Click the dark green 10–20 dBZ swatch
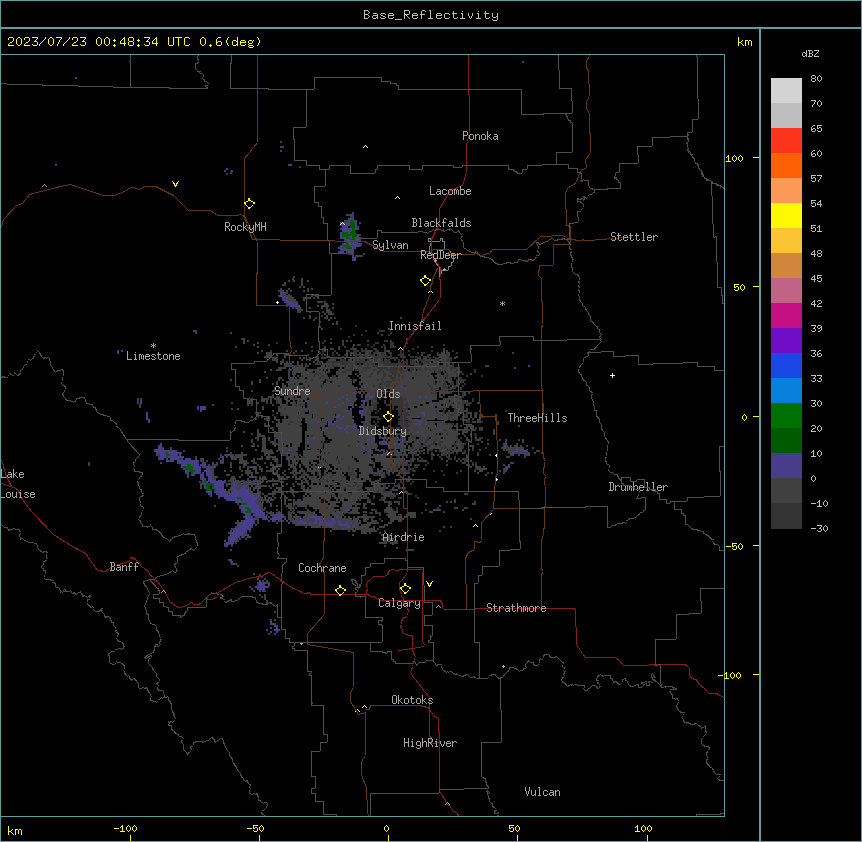 click(786, 440)
